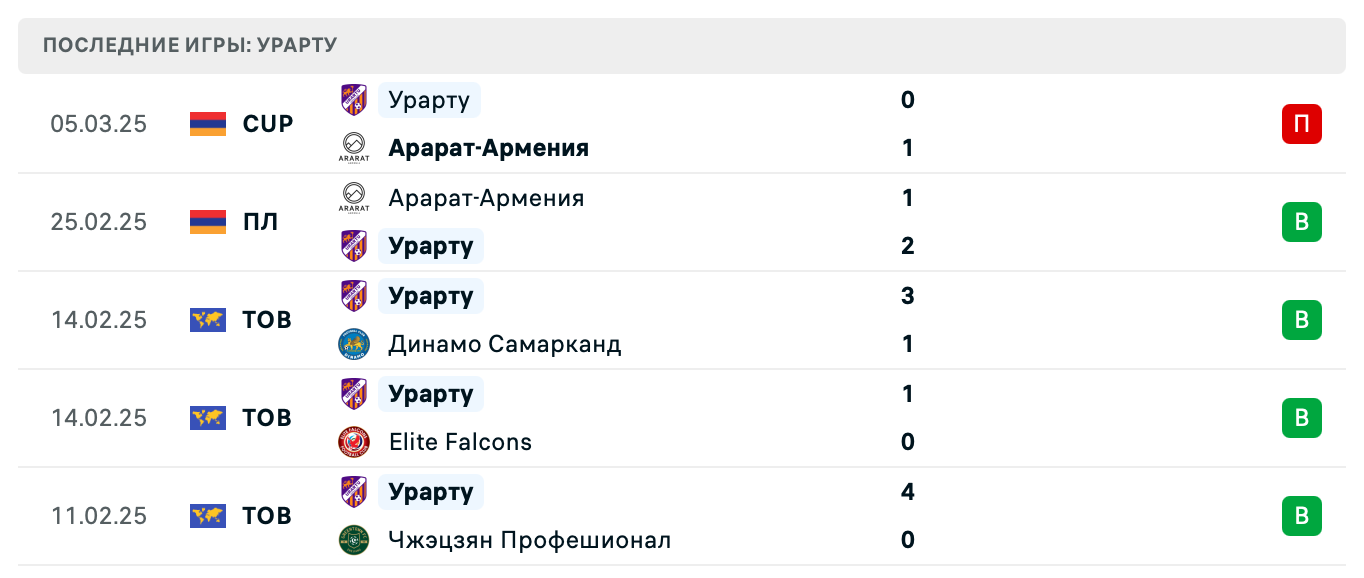Image resolution: width=1364 pixels, height=578 pixels.
Task: Click the Elite Falcons club logo
Action: pos(354,442)
